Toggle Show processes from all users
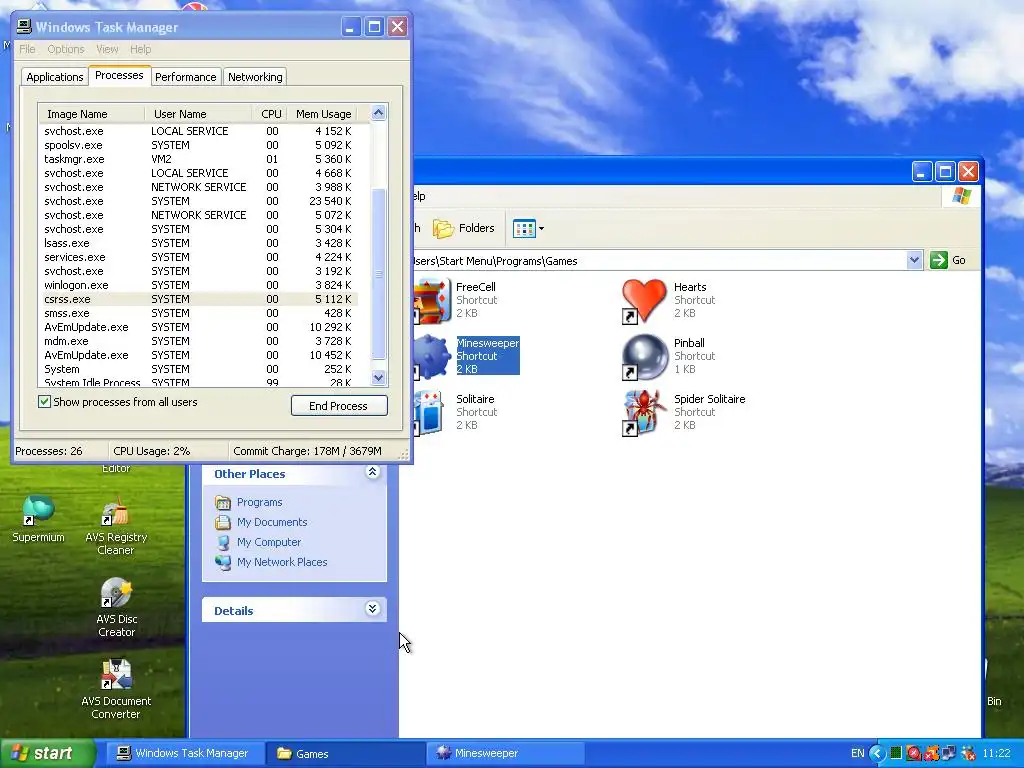Viewport: 1024px width, 768px height. pos(44,402)
